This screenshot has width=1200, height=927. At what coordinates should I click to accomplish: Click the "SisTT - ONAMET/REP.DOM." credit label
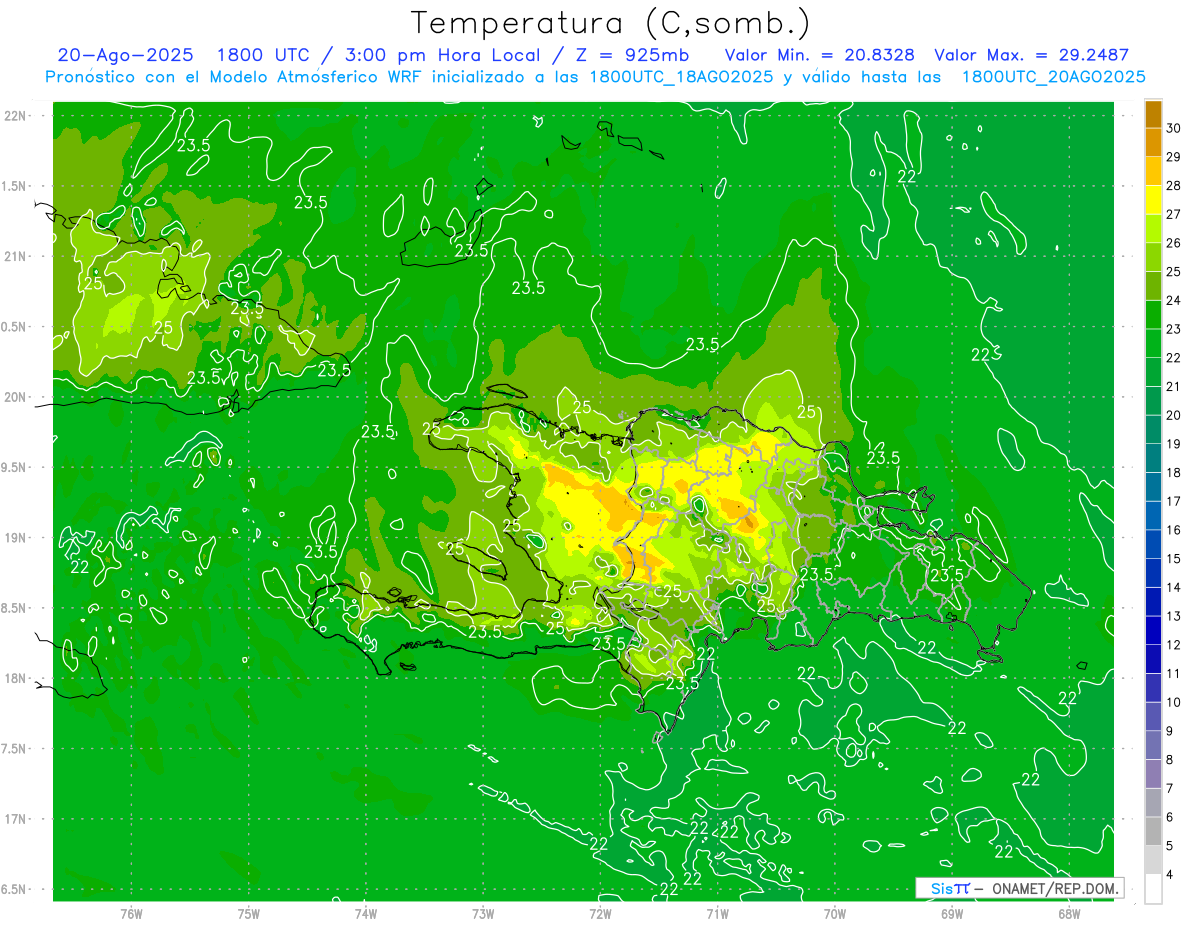(x=1020, y=888)
